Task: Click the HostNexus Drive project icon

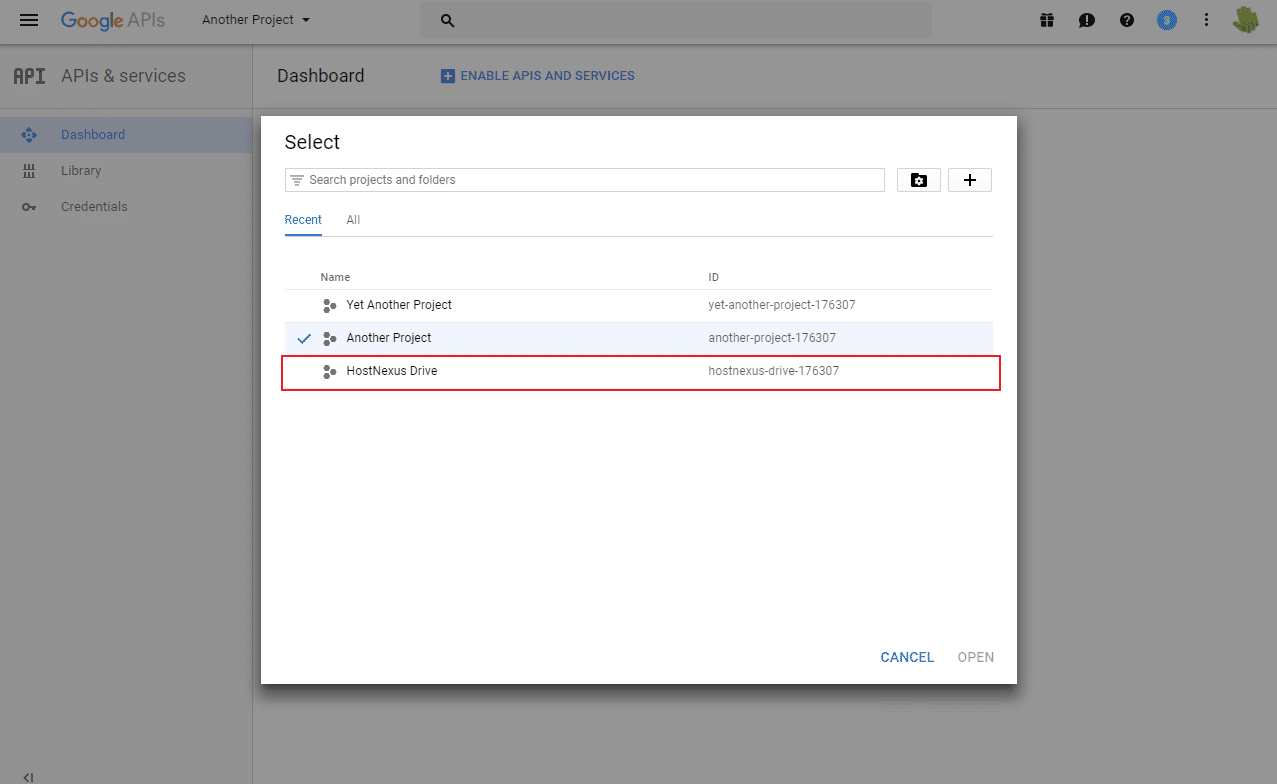Action: point(330,372)
